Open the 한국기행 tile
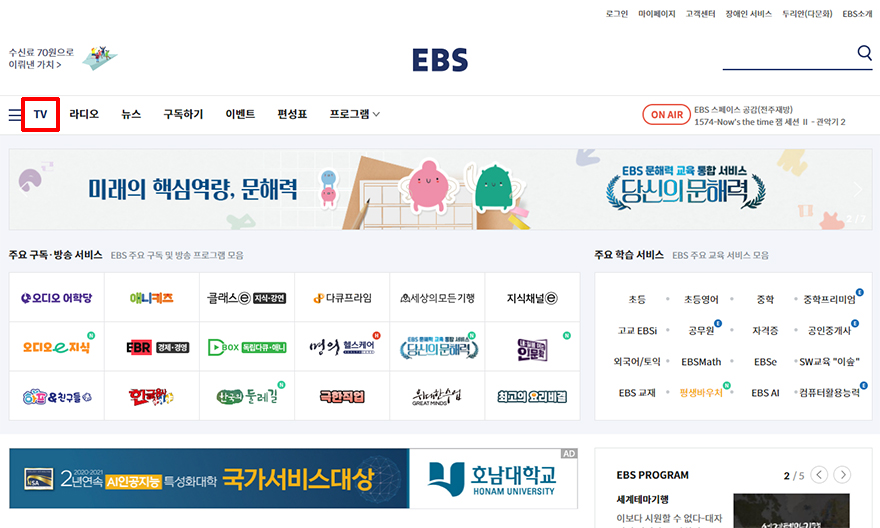This screenshot has width=880, height=528. click(152, 396)
